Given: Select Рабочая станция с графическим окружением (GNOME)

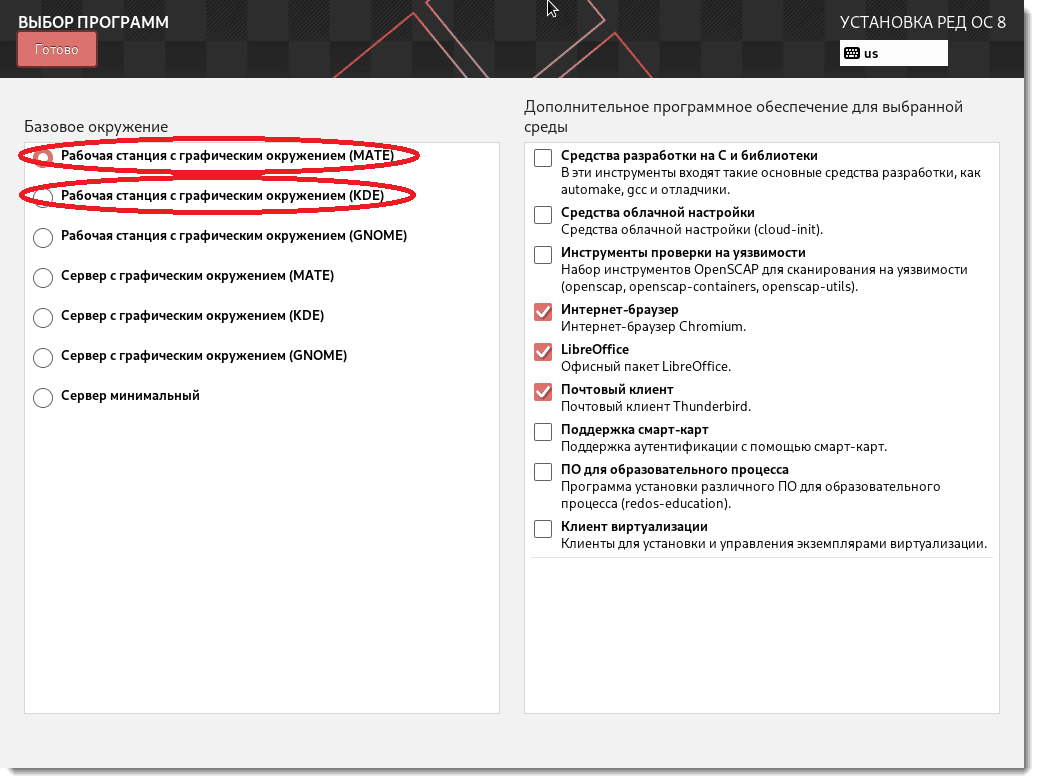Looking at the screenshot, I should coord(43,238).
